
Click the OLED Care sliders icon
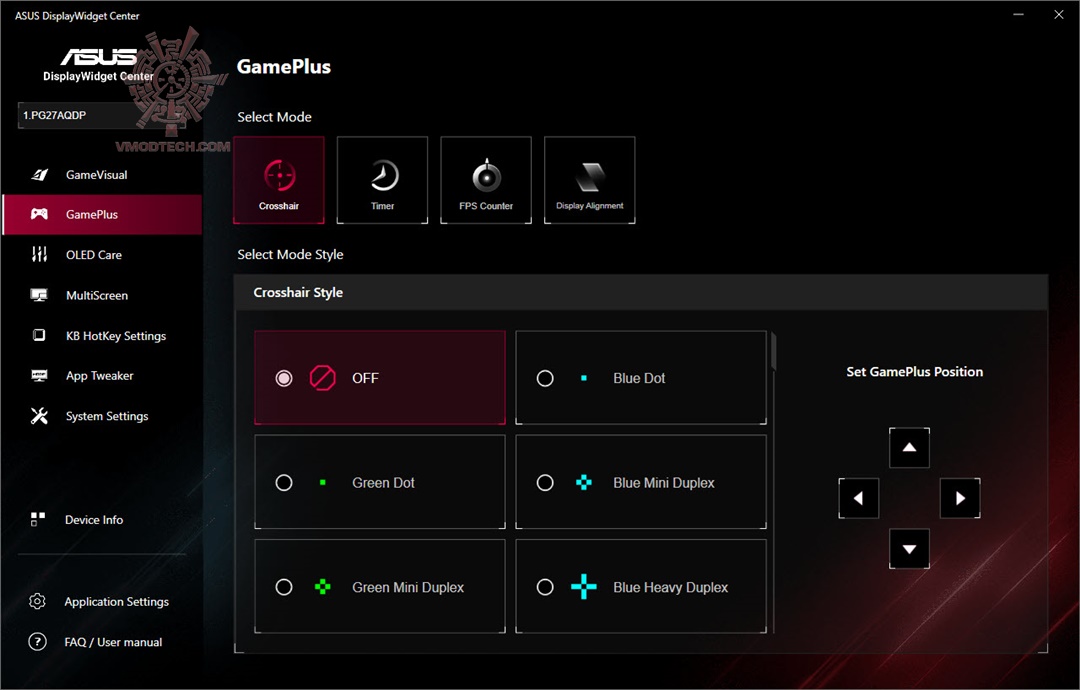point(39,255)
